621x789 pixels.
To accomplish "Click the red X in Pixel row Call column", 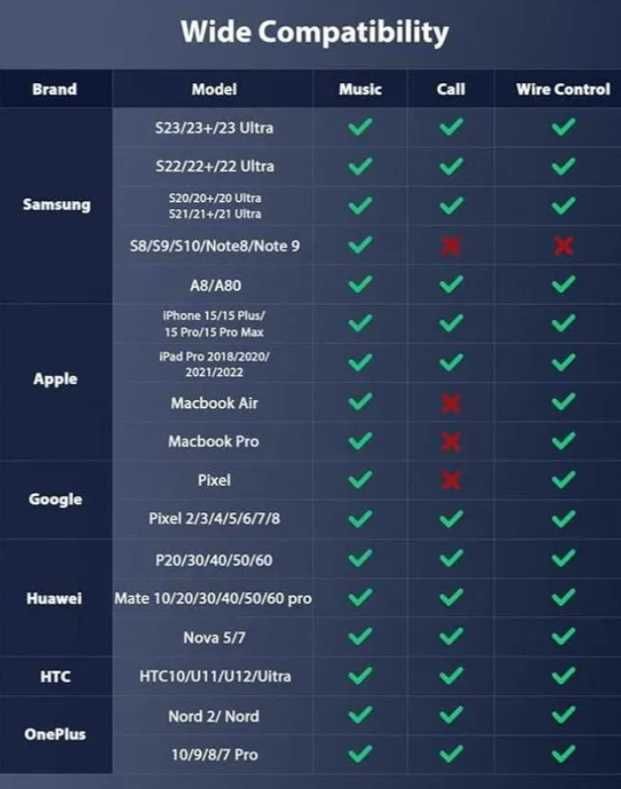I will (x=451, y=480).
